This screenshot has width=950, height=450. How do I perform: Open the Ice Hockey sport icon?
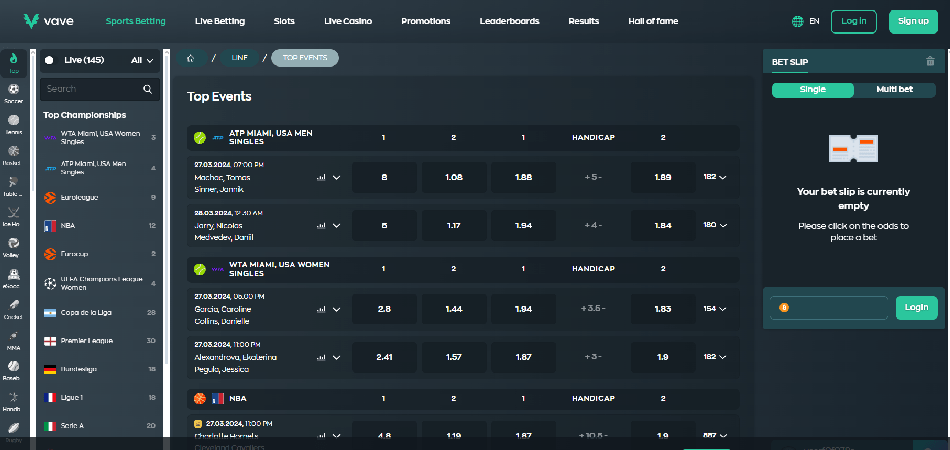13,215
